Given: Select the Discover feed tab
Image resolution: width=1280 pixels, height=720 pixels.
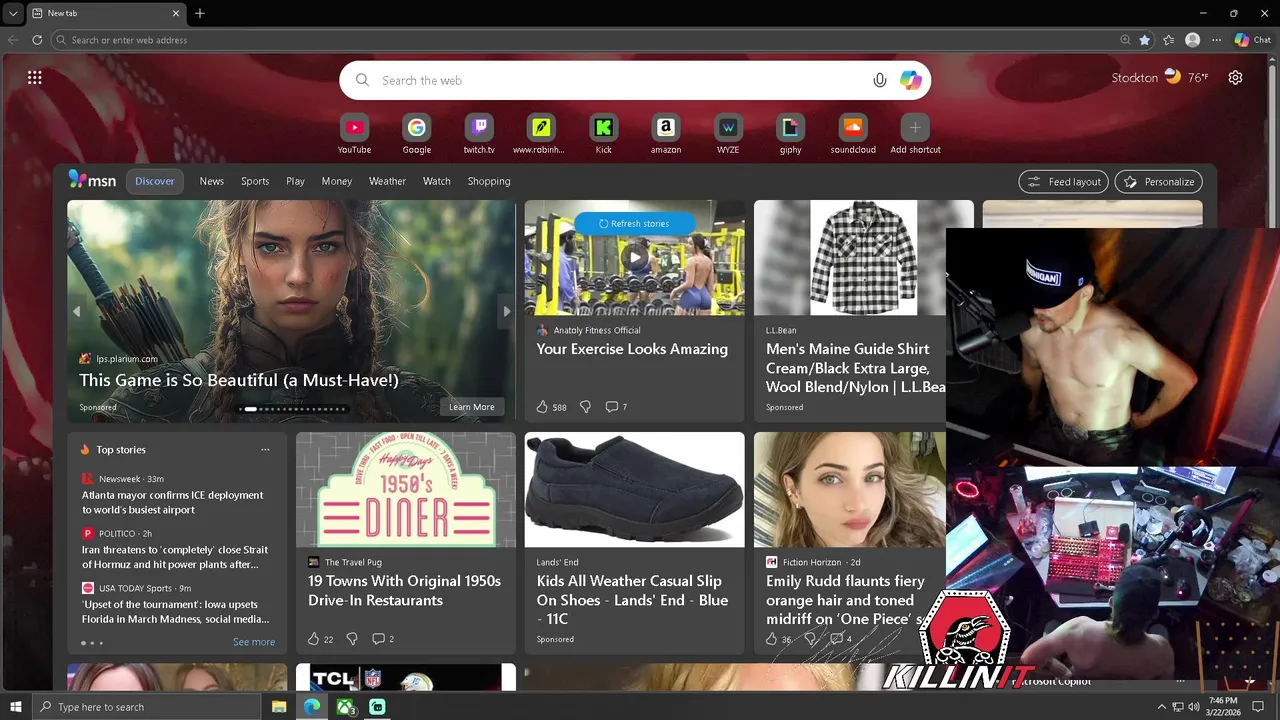Looking at the screenshot, I should click(x=155, y=181).
